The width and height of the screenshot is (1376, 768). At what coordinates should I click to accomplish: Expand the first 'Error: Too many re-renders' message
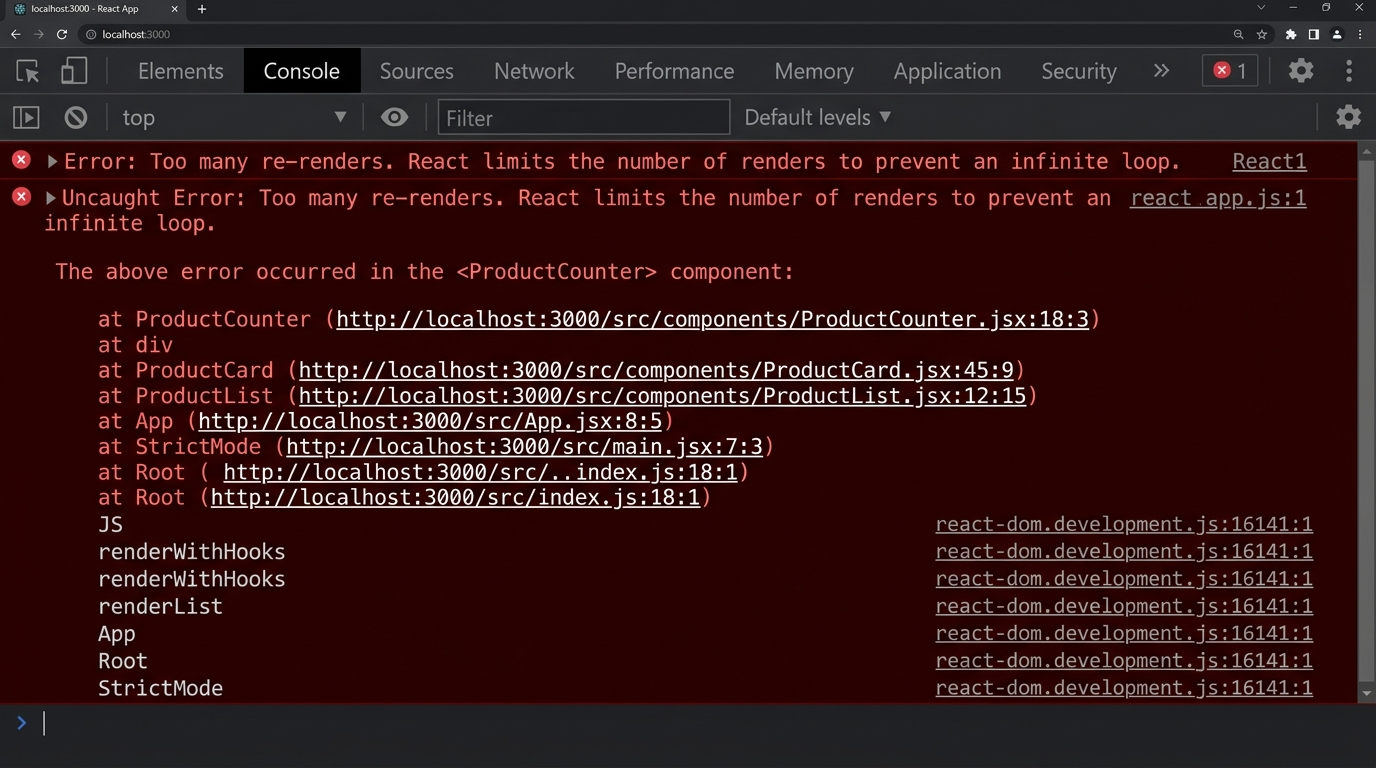(x=52, y=161)
